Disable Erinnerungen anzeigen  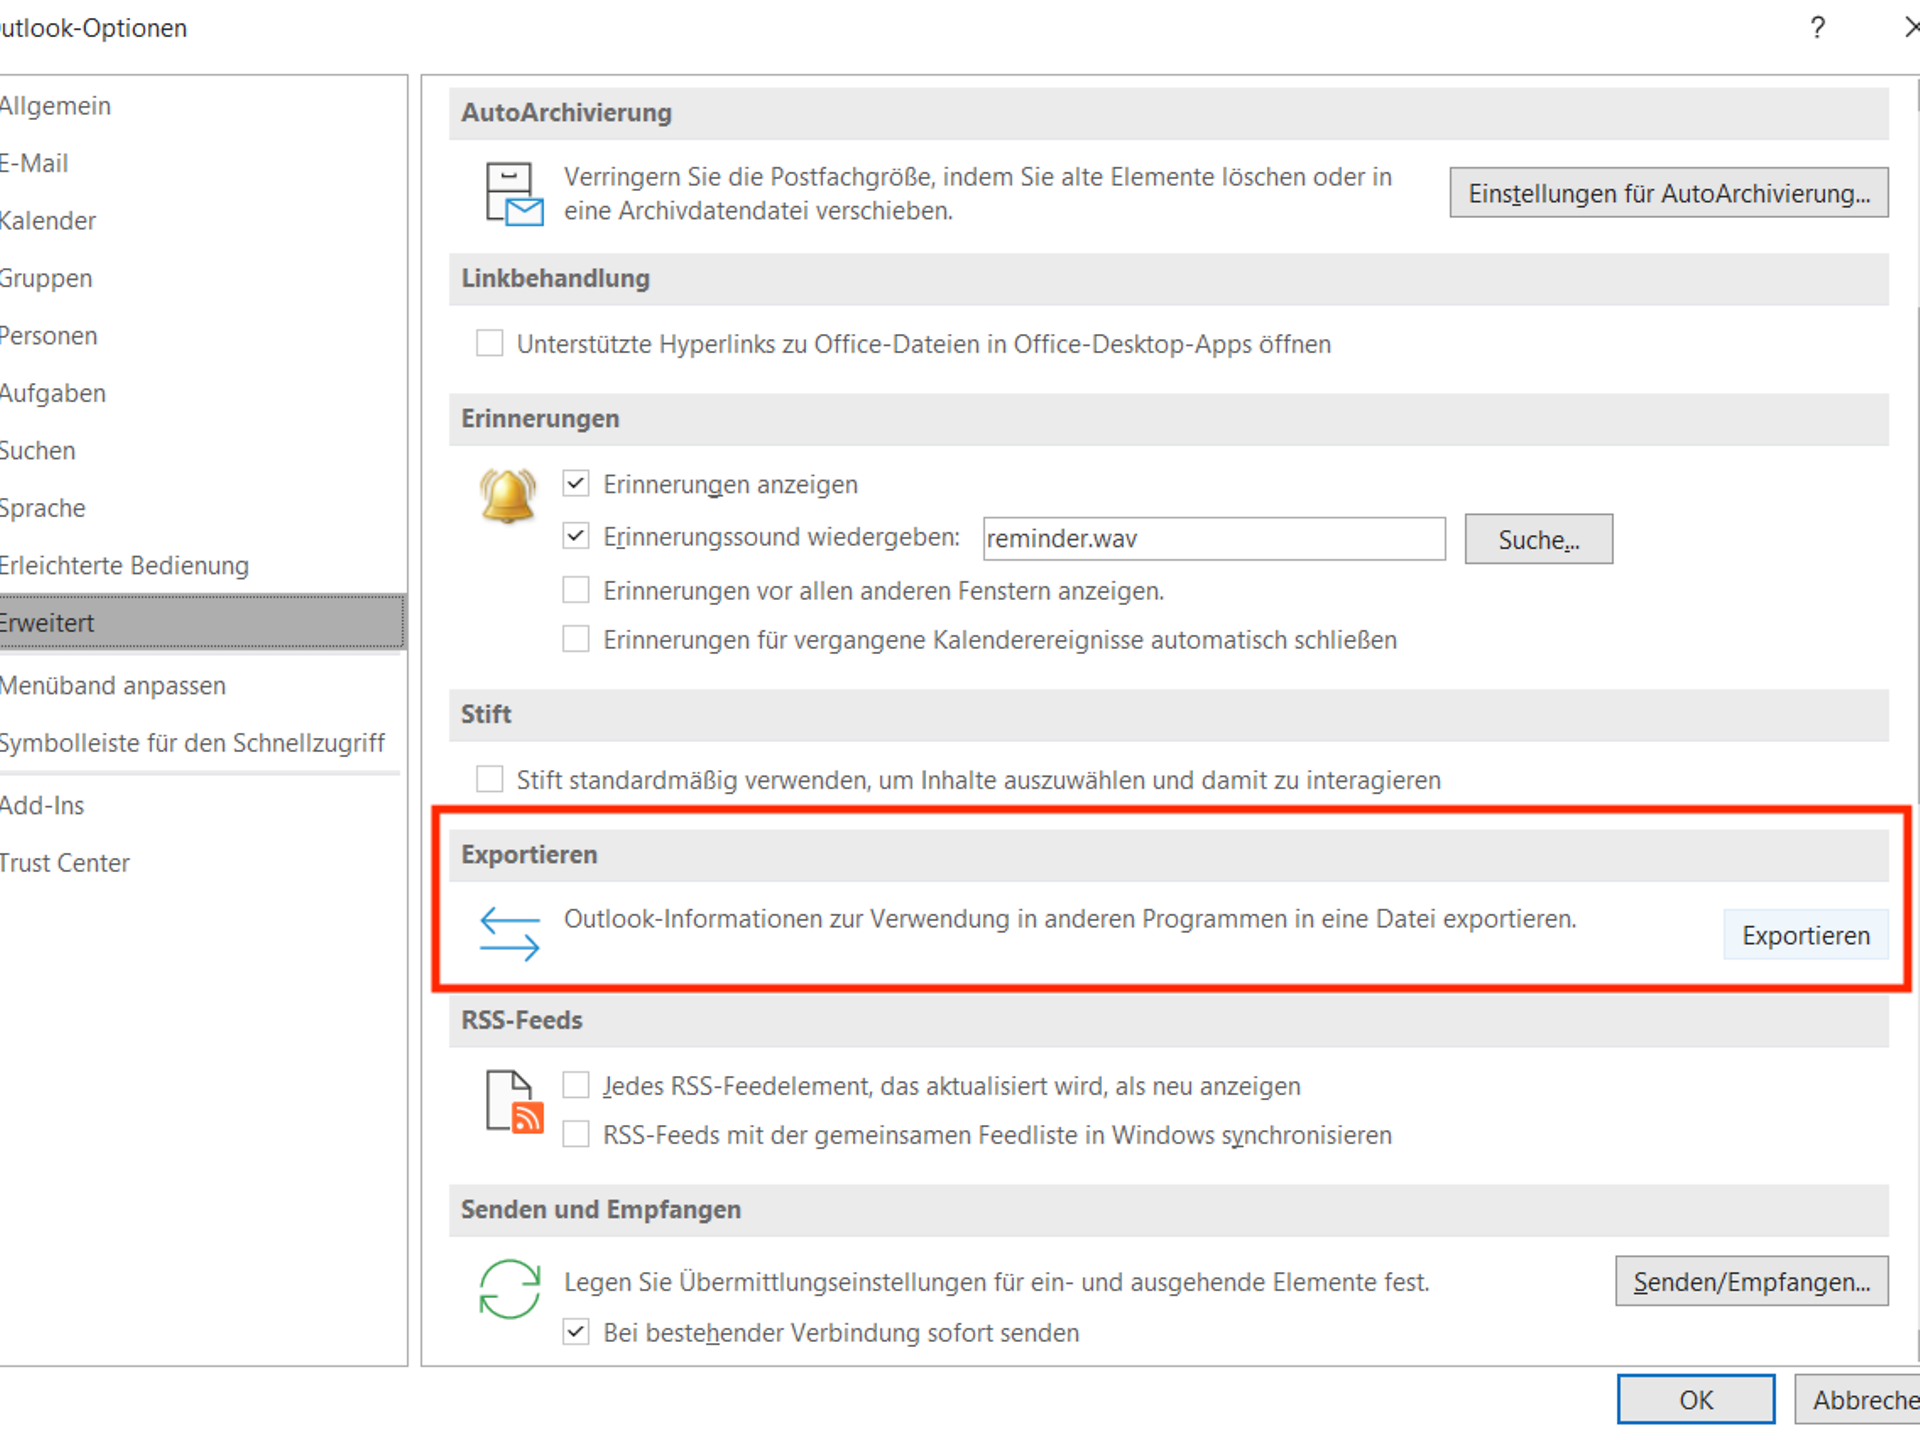click(576, 483)
